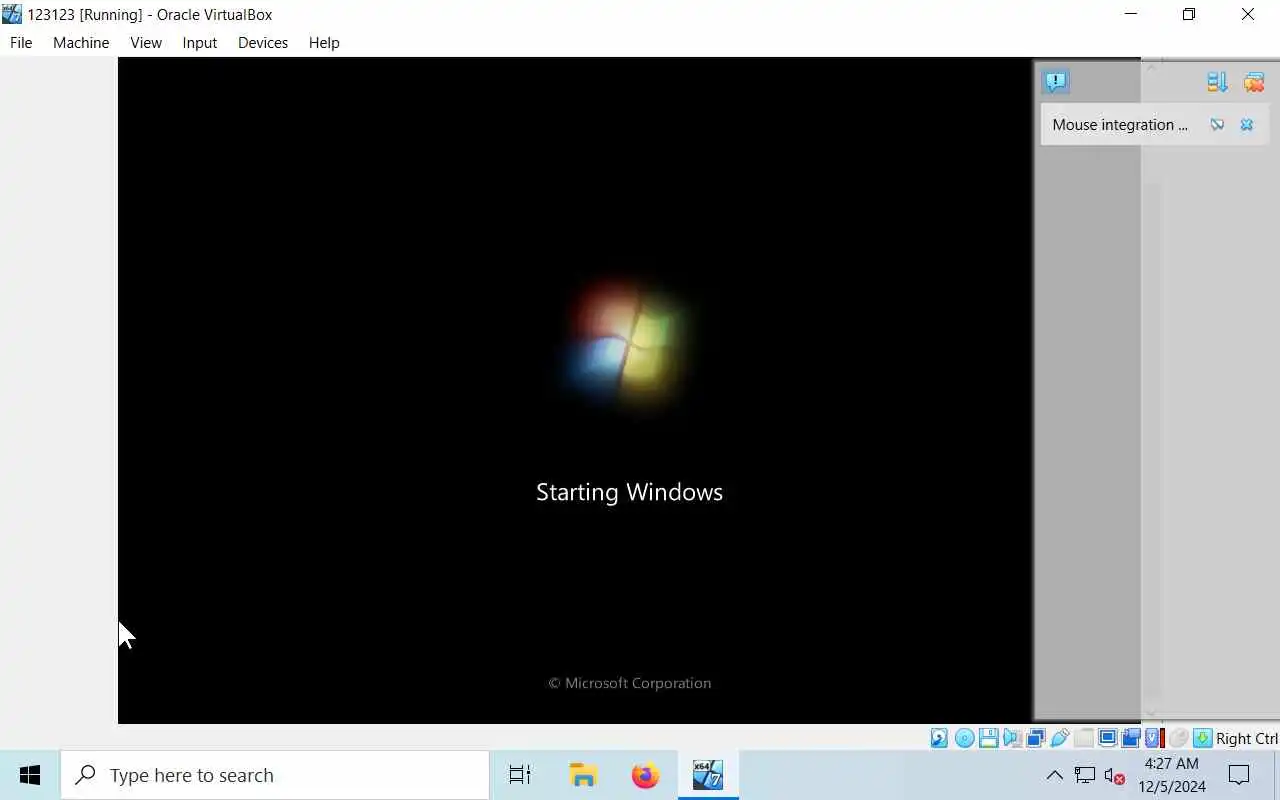Open the File menu

pos(21,43)
